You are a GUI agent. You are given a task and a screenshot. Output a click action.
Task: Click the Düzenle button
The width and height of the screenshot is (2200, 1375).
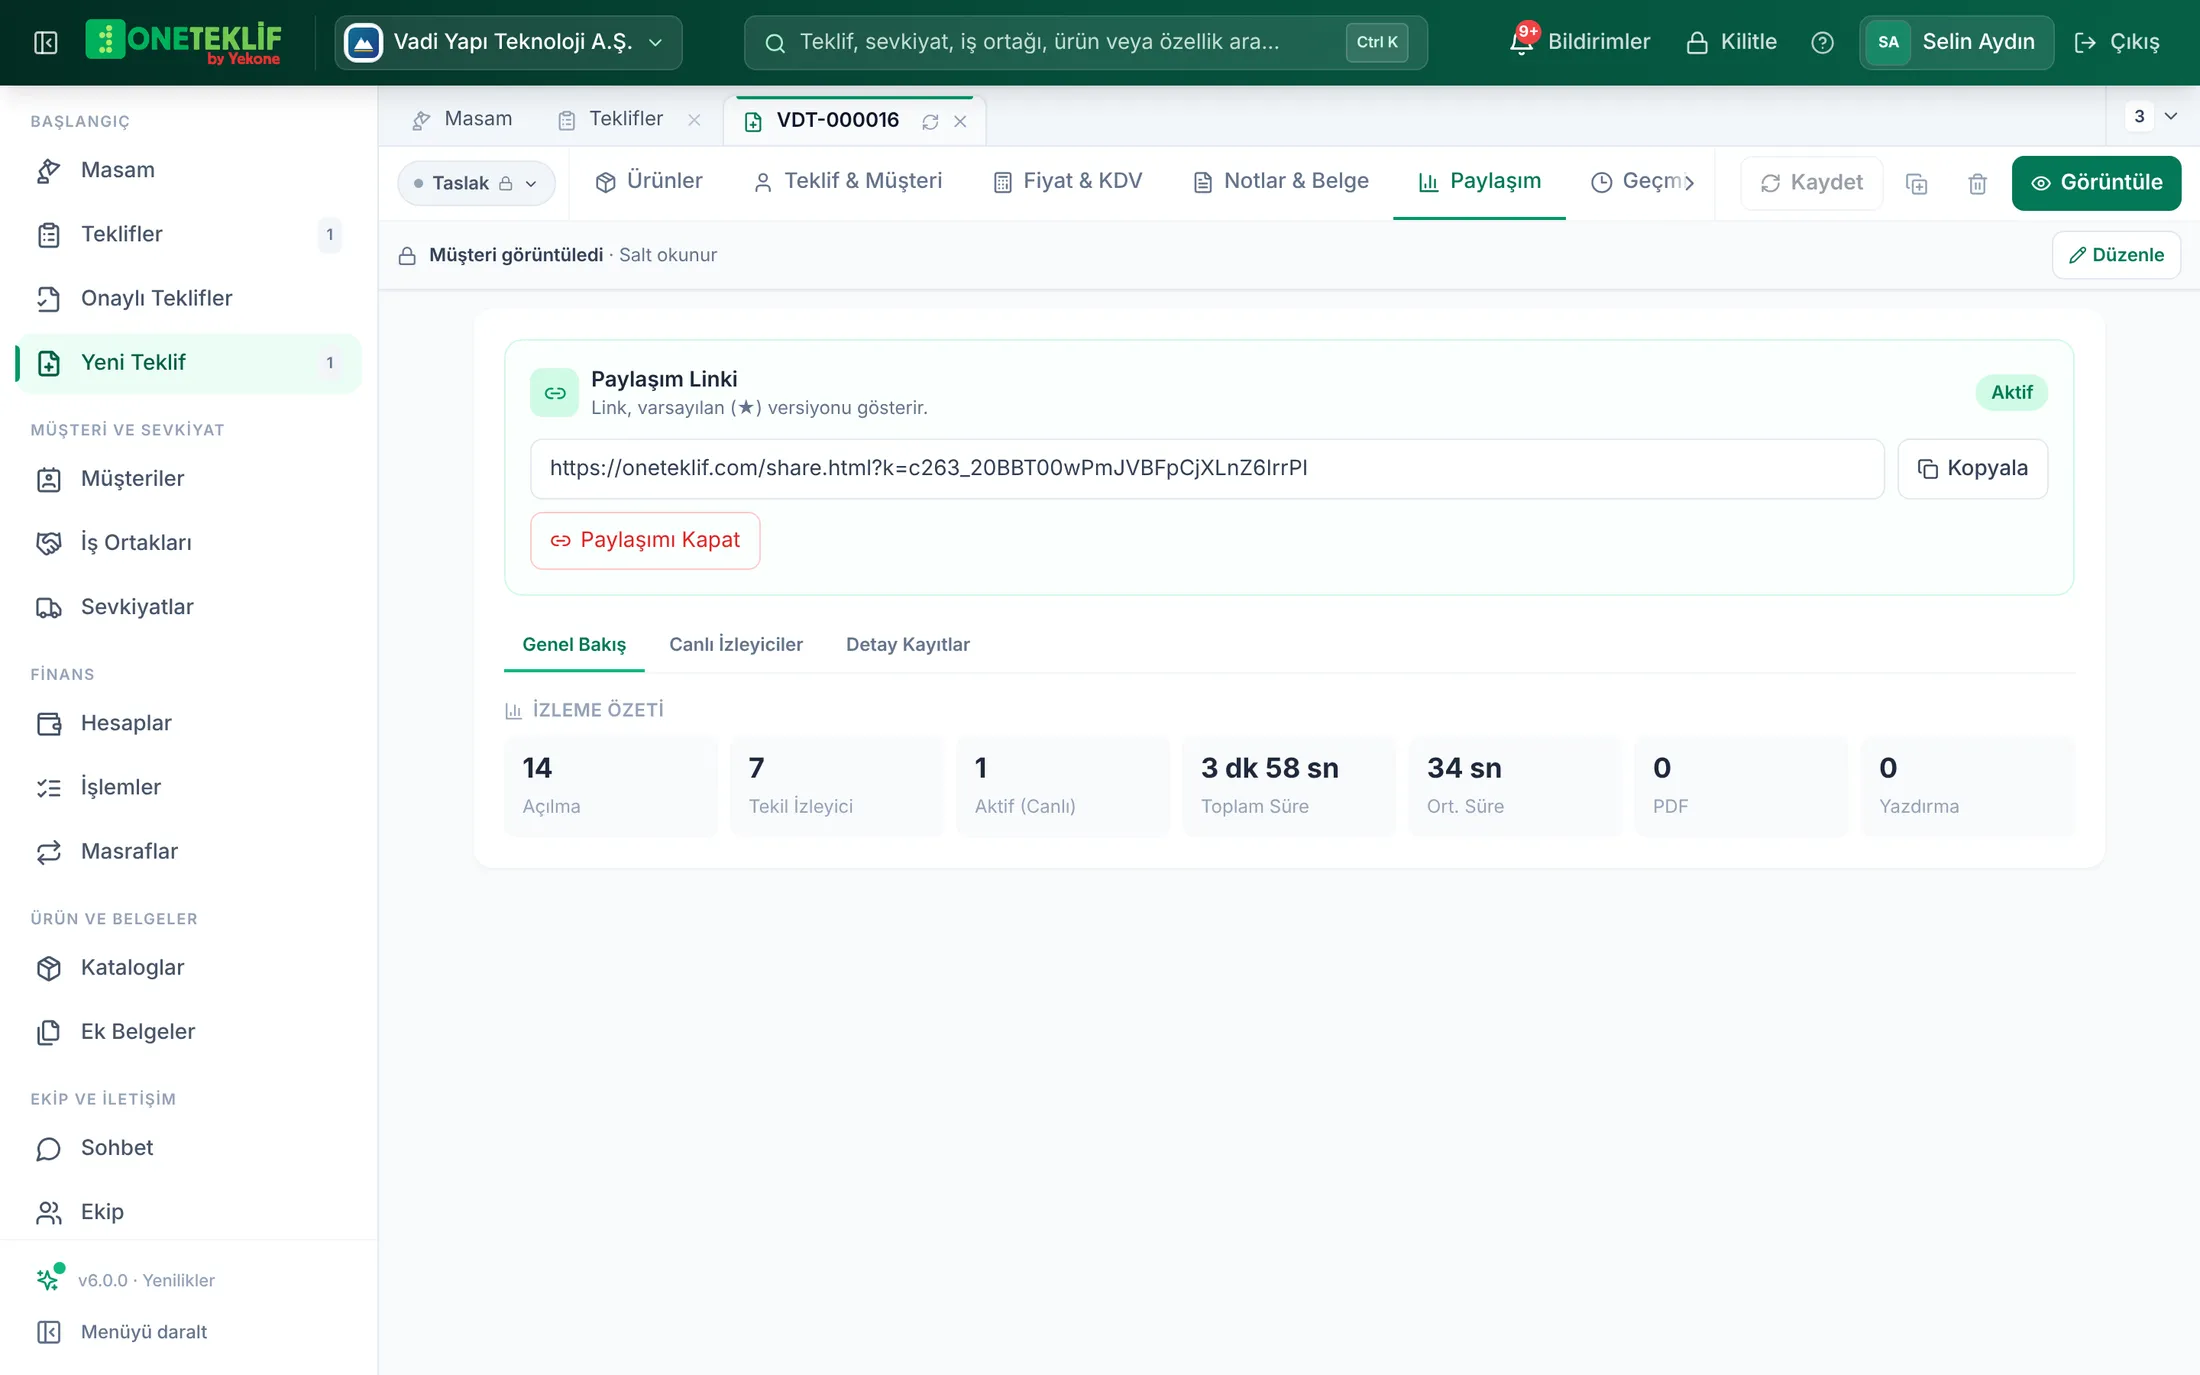(2116, 255)
